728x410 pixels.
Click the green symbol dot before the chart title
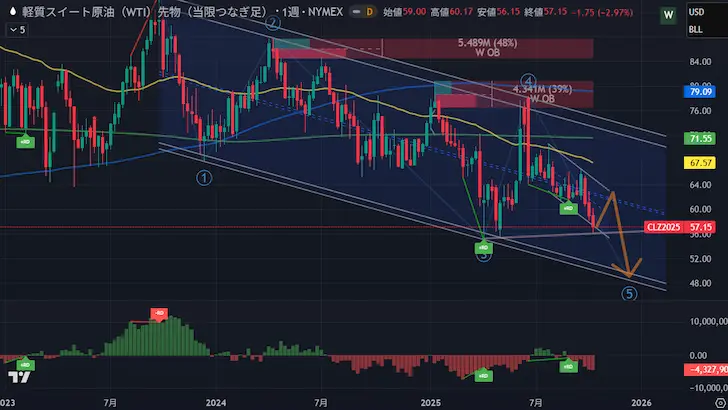click(10, 11)
